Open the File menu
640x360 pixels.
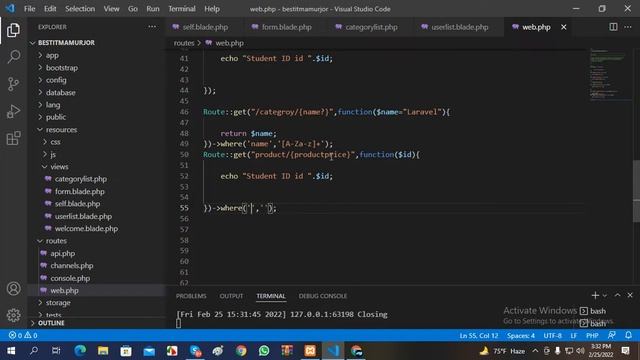pos(29,9)
